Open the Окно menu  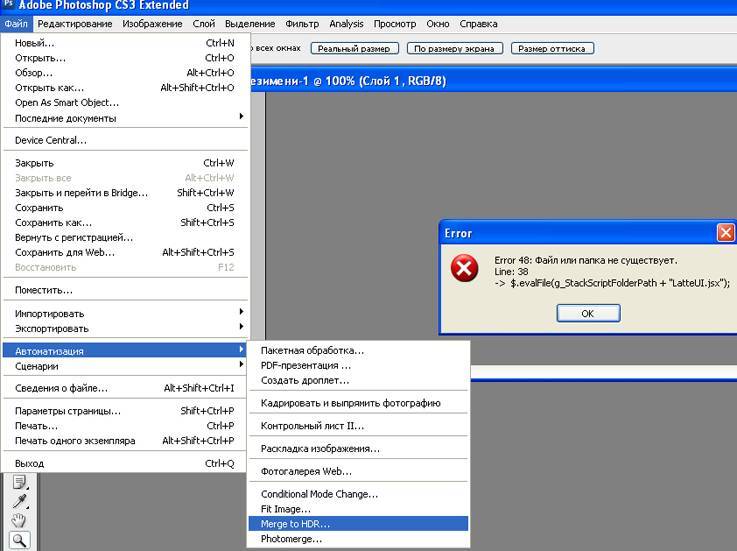tap(438, 24)
